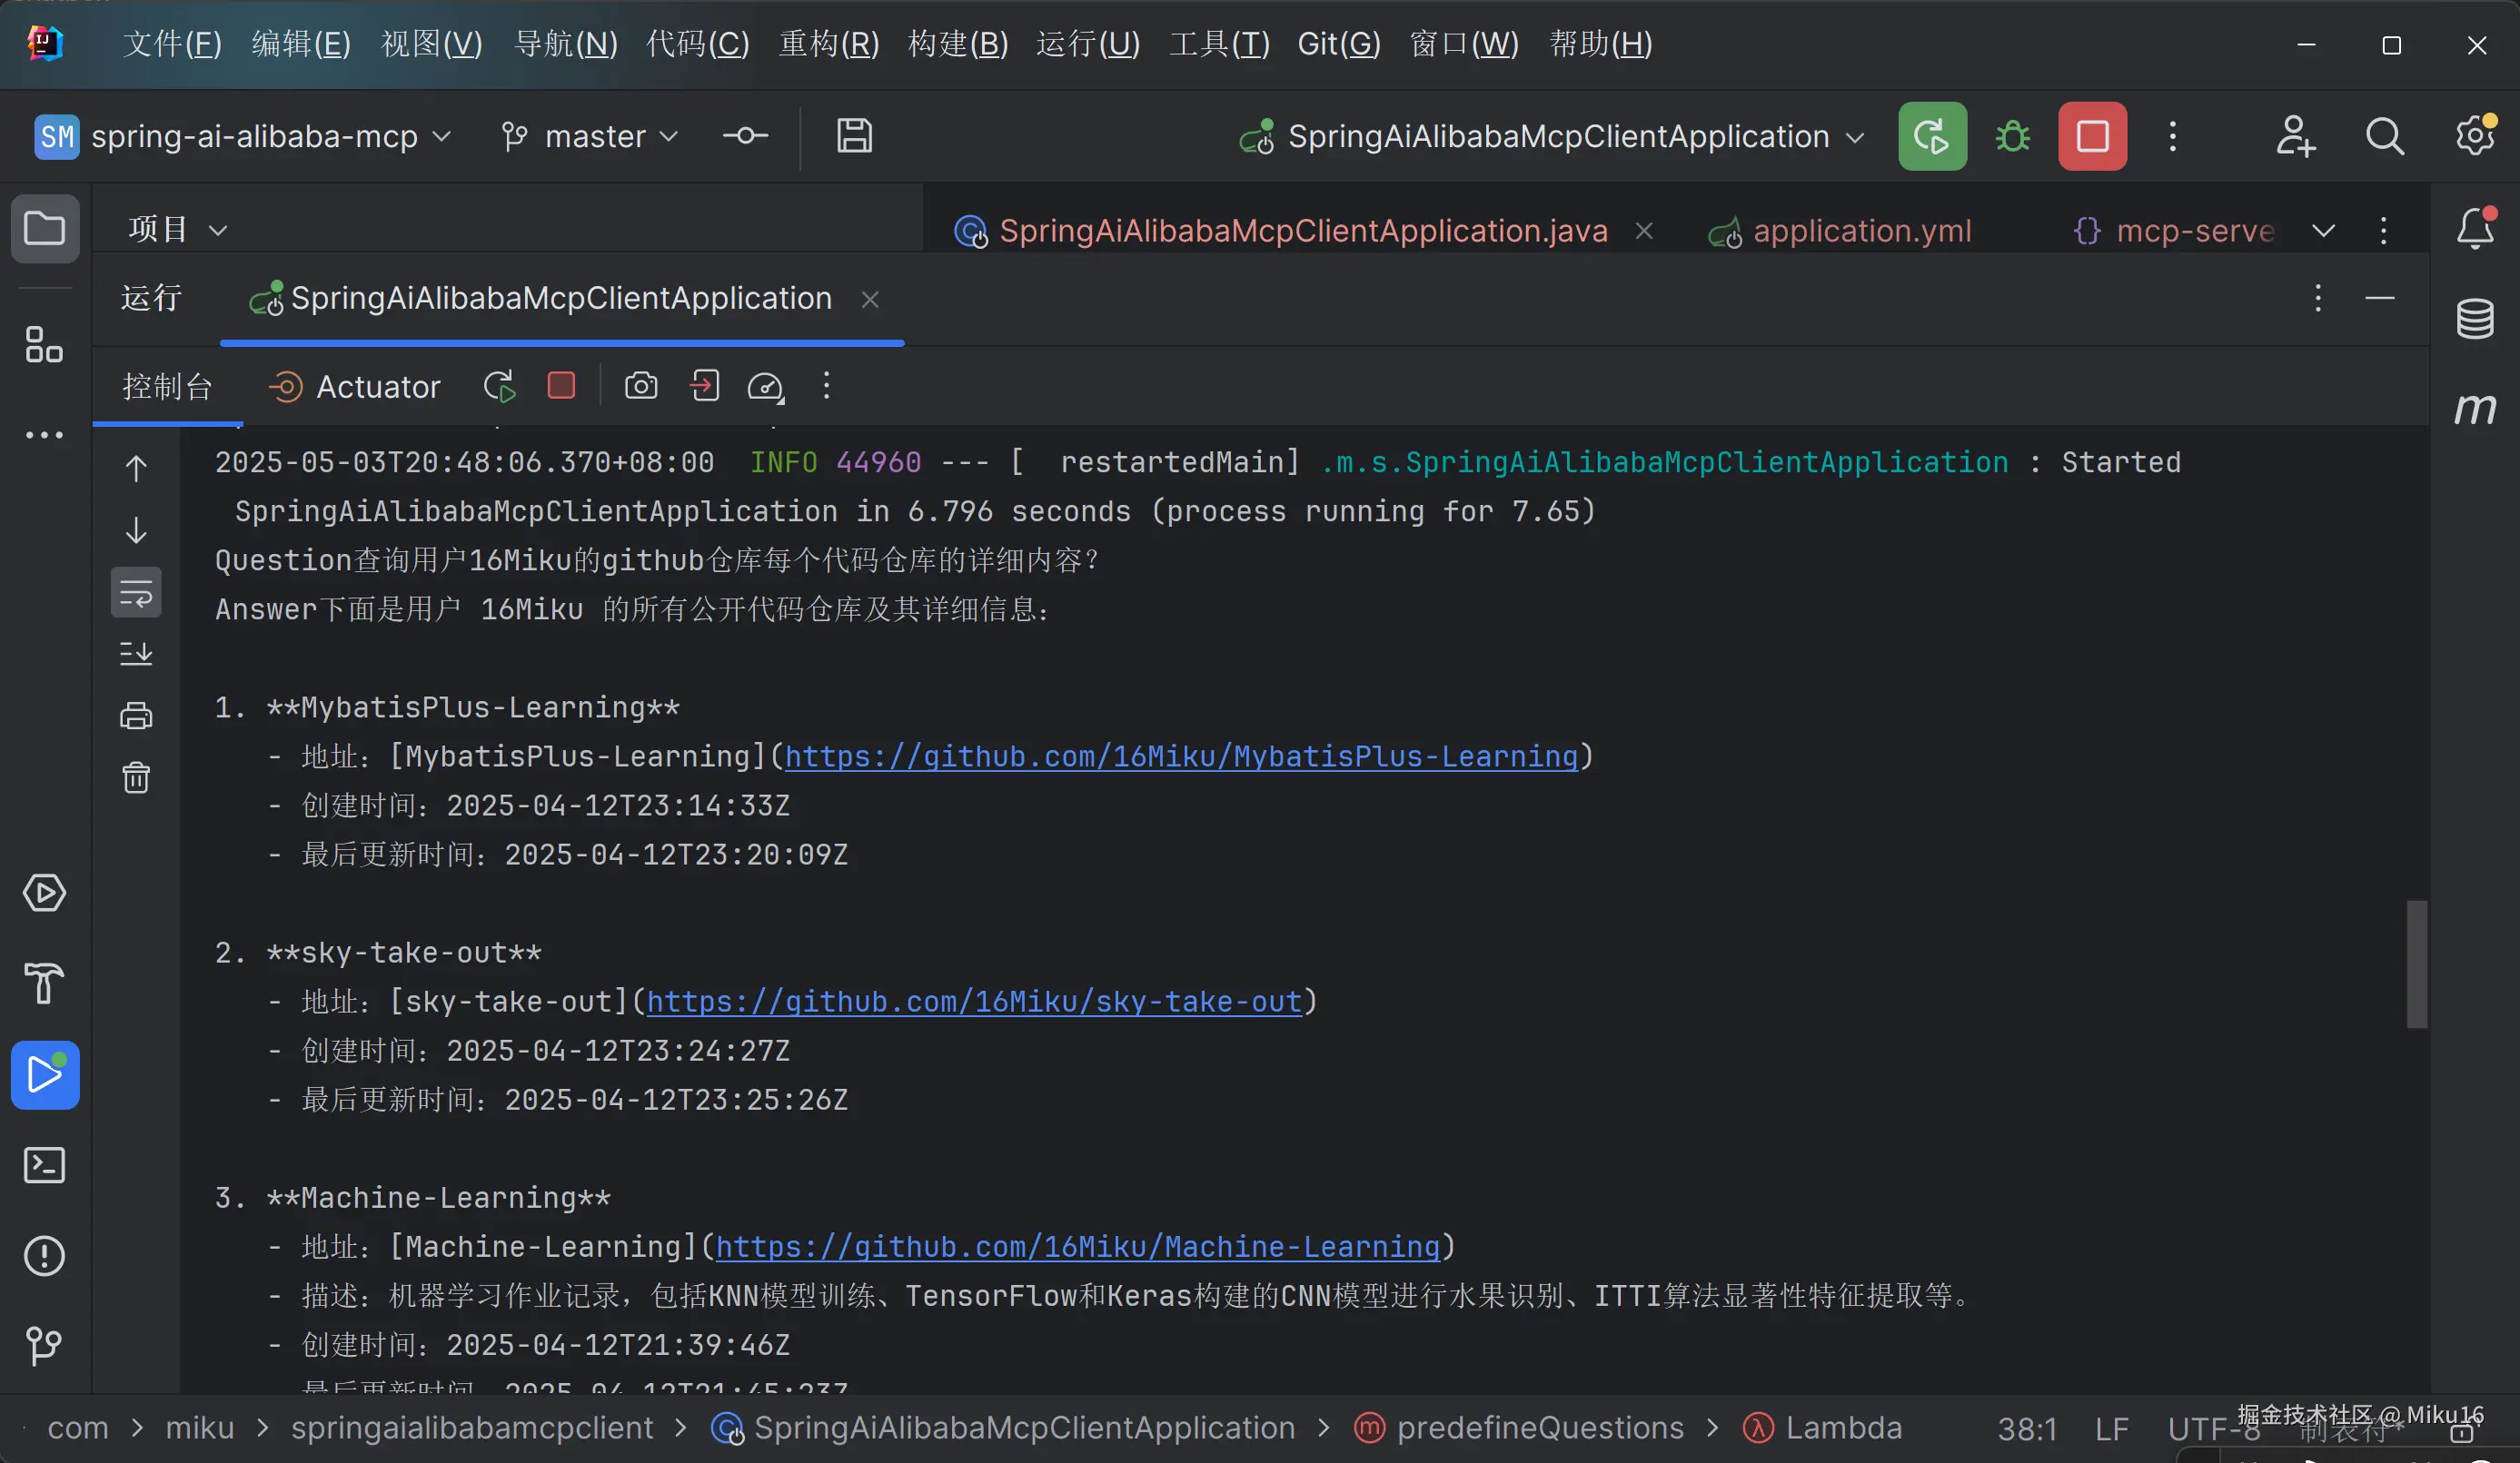Stop the running application with red square
This screenshot has width=2520, height=1463.
point(2092,136)
